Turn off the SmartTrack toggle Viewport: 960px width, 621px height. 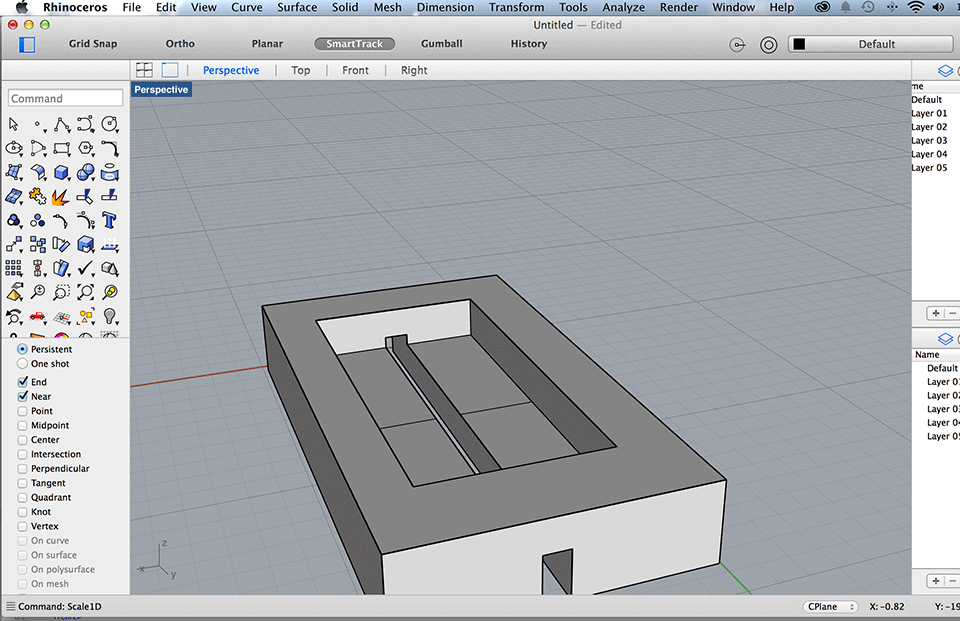click(354, 44)
